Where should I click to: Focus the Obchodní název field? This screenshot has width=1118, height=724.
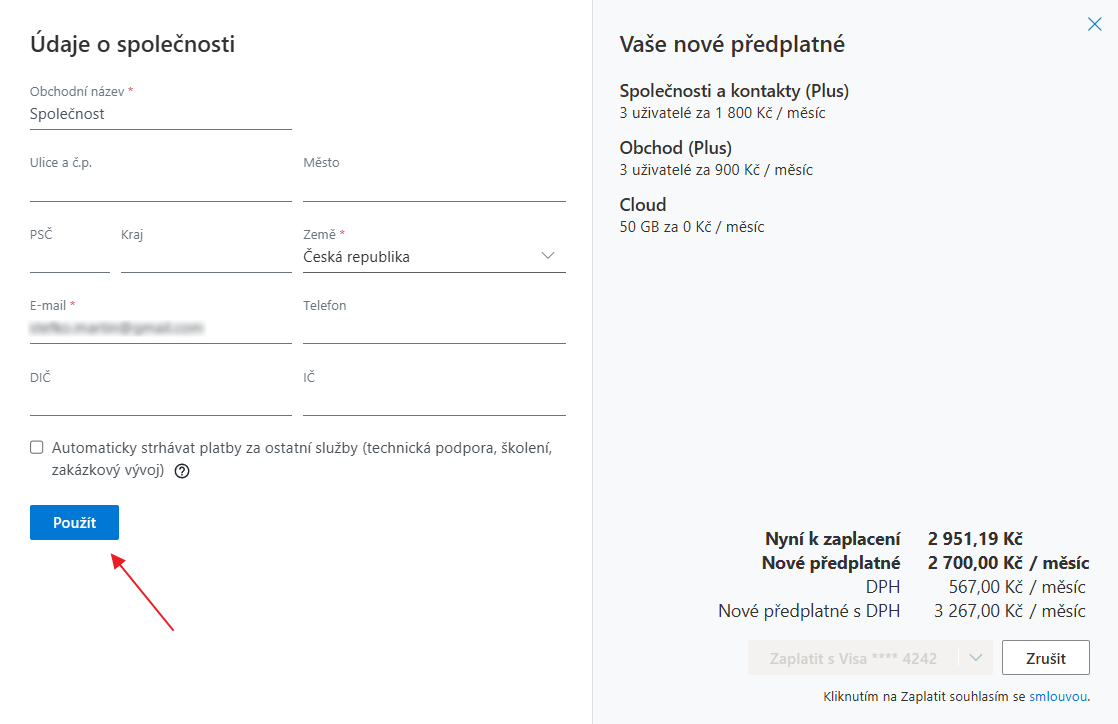160,114
